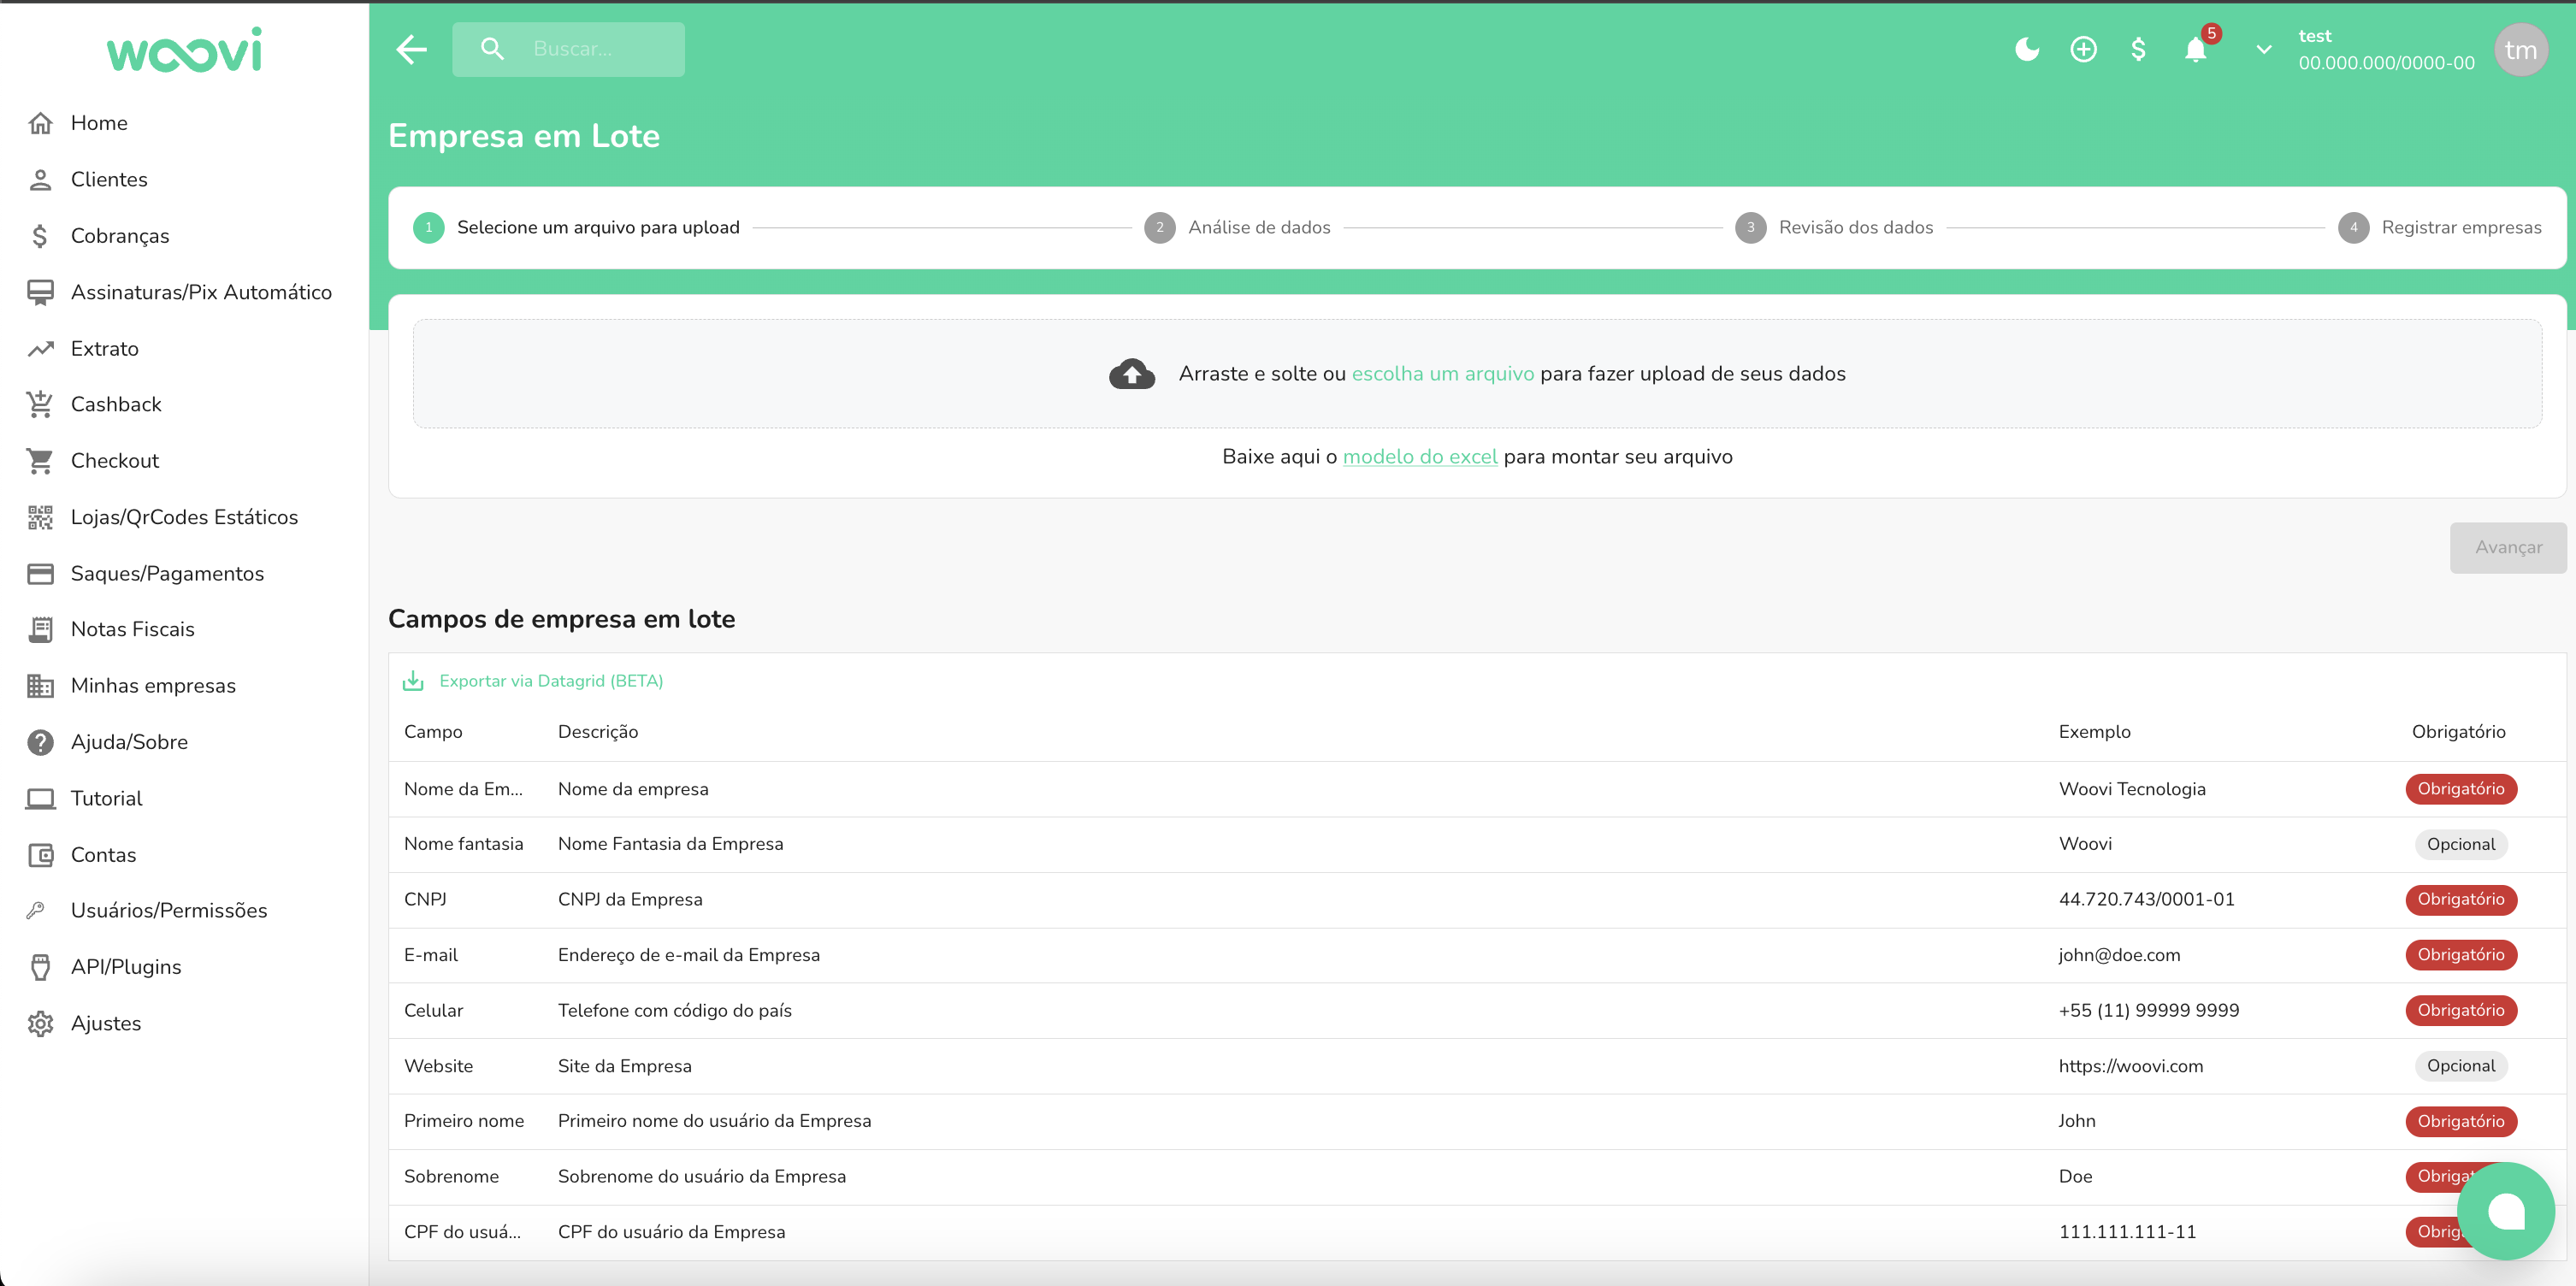Expand the company account chevron dropdown
The width and height of the screenshot is (2576, 1286).
(x=2264, y=49)
